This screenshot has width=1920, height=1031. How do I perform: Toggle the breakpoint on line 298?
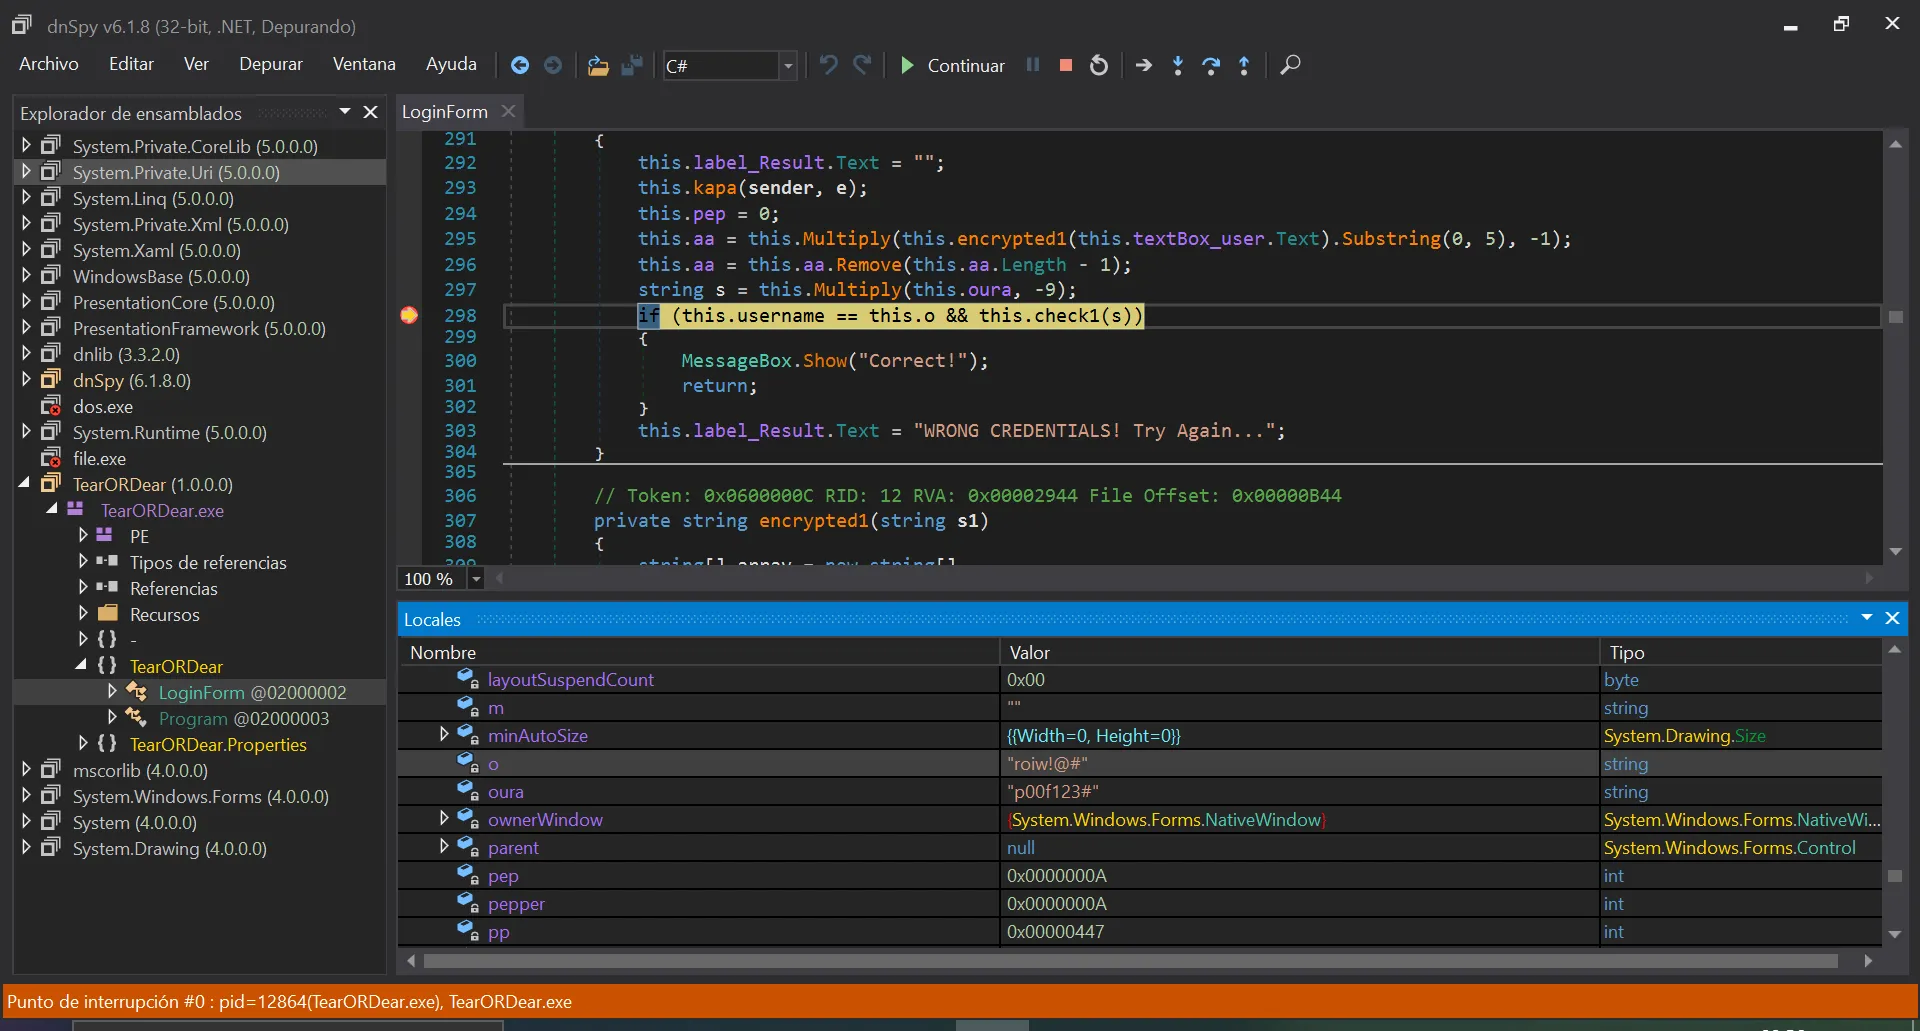pos(409,315)
